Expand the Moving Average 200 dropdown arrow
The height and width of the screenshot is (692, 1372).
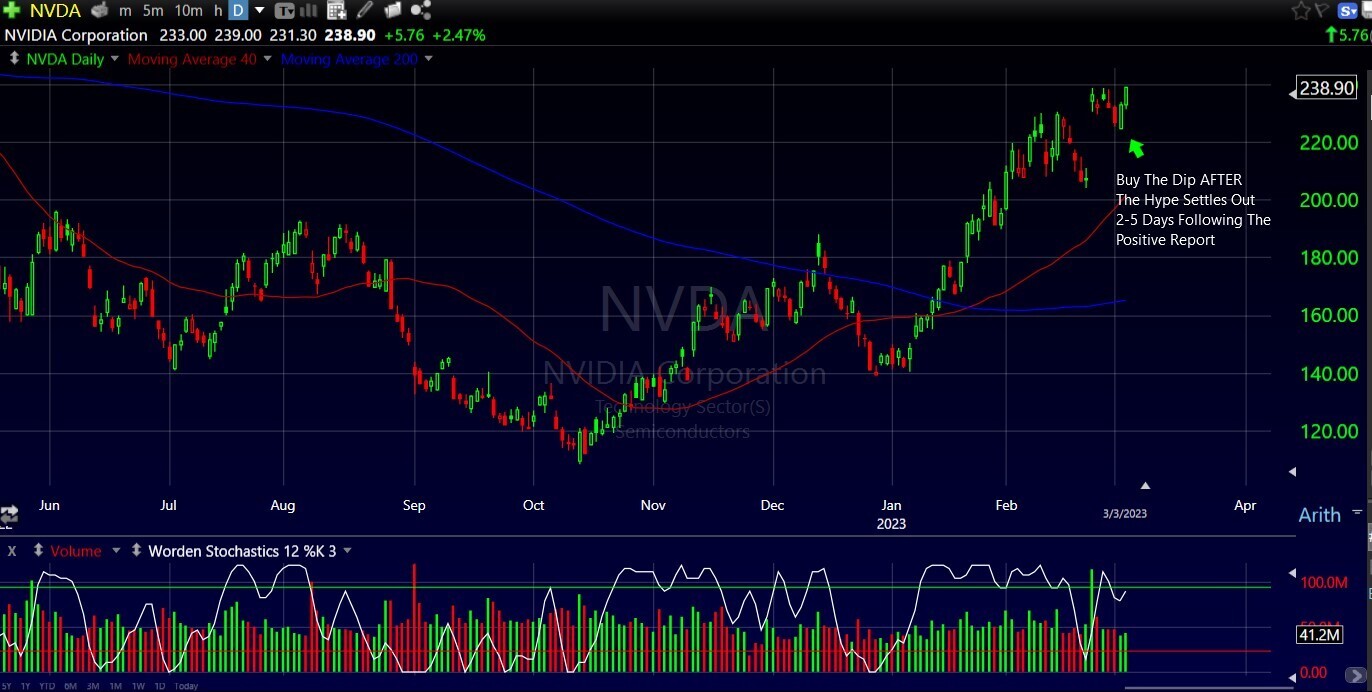tap(429, 59)
